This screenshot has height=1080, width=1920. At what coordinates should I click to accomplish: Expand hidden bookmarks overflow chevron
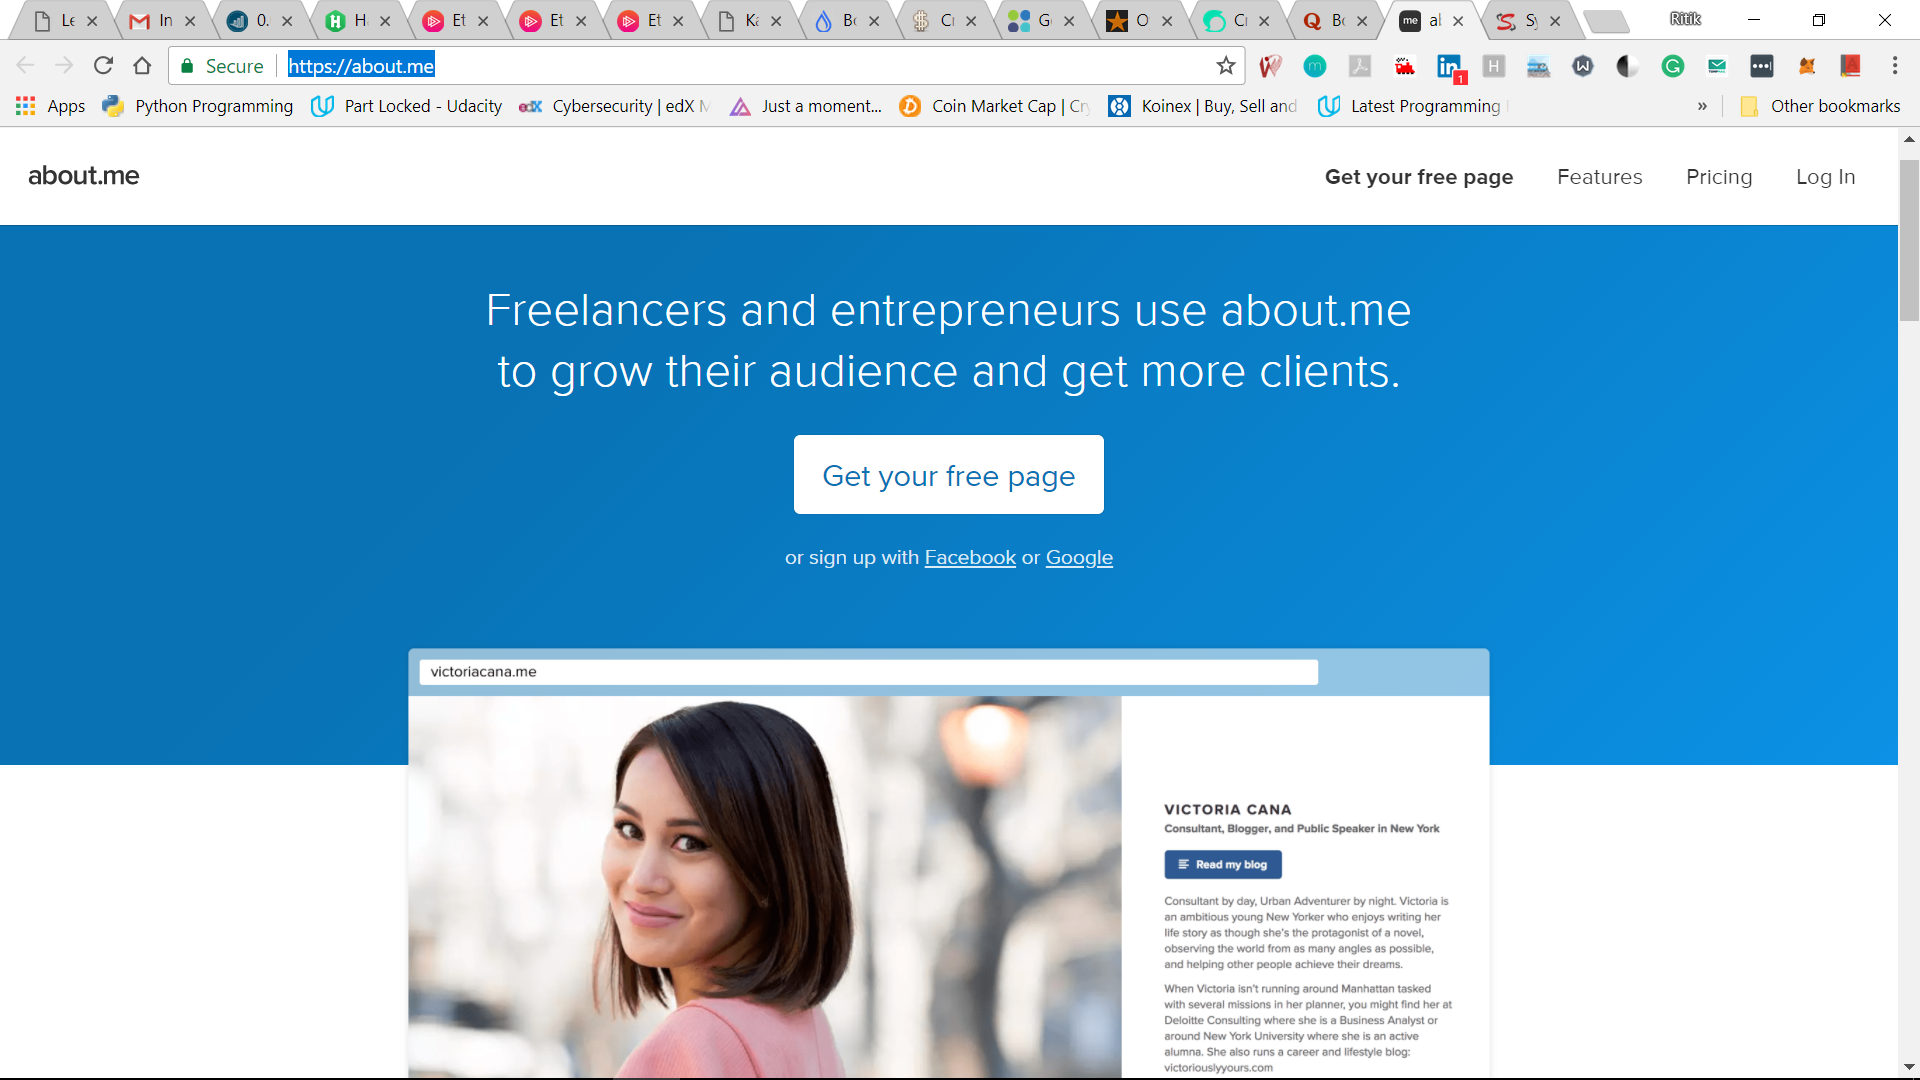[1702, 106]
